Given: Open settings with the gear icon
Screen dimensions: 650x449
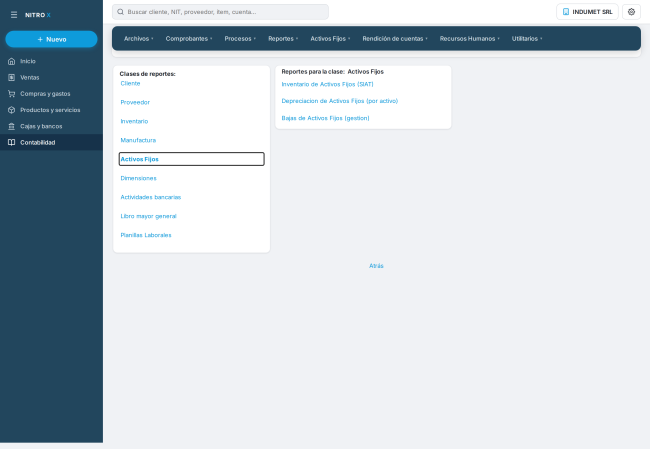Looking at the screenshot, I should tap(631, 12).
